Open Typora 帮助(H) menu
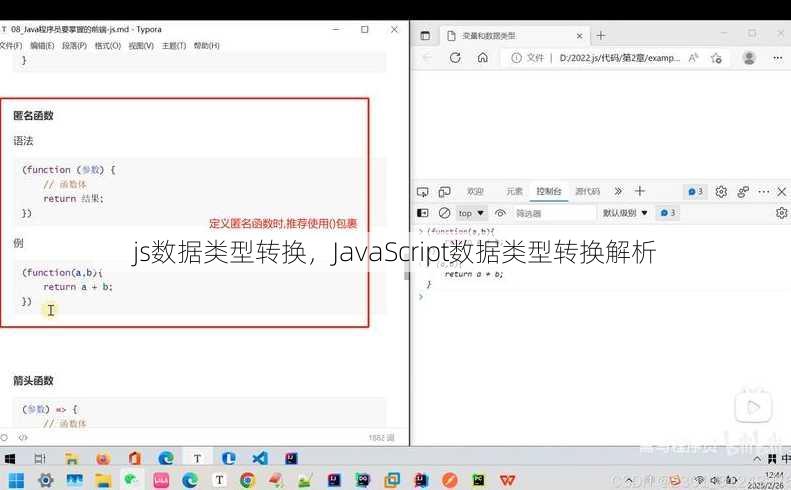Screen dimensions: 791x490 [x=206, y=45]
